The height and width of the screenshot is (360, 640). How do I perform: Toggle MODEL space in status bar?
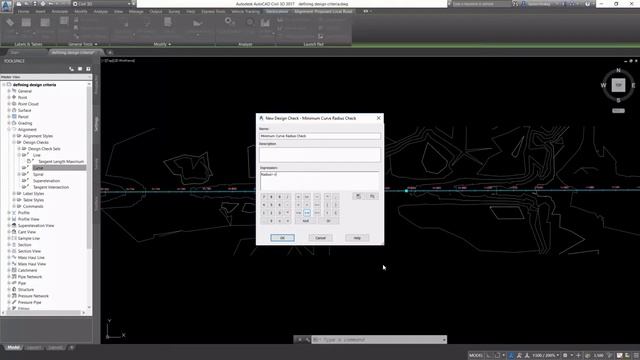tap(476, 356)
